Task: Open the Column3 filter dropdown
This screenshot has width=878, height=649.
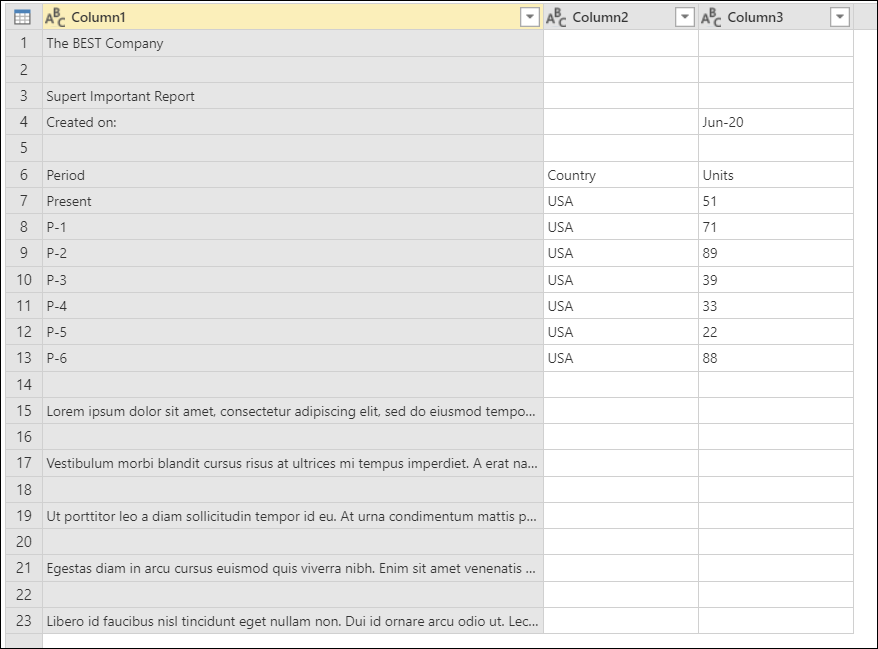Action: [841, 18]
